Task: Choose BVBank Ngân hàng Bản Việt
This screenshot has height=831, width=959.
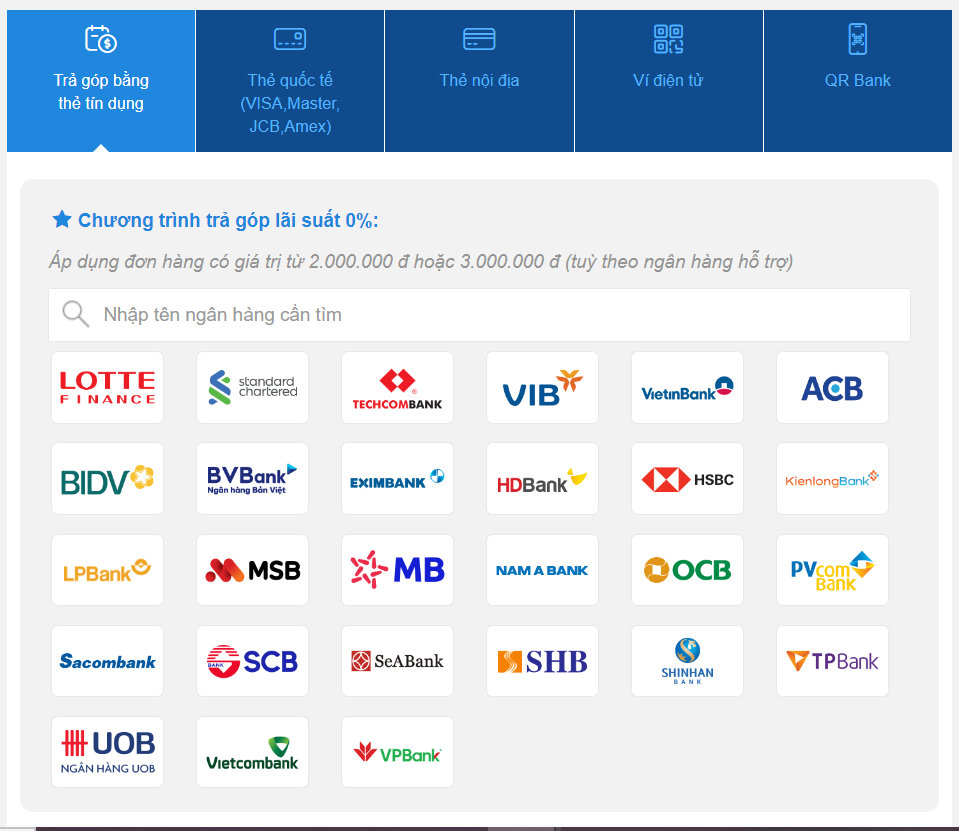Action: pyautogui.click(x=253, y=479)
